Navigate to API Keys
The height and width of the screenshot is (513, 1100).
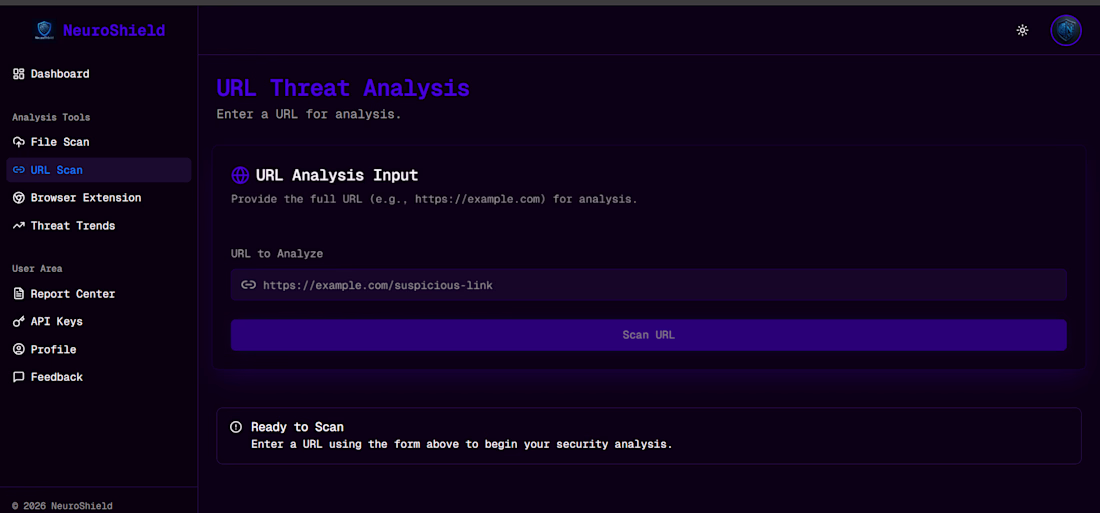point(99,321)
